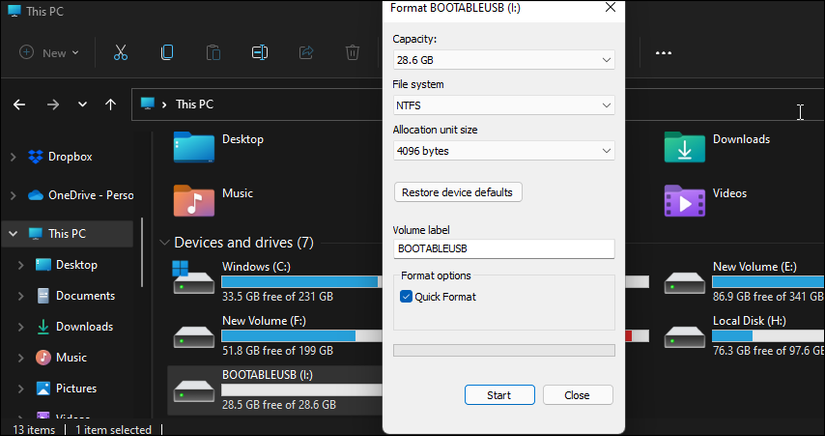The width and height of the screenshot is (825, 436).
Task: Click the Volume label text field
Action: (504, 248)
